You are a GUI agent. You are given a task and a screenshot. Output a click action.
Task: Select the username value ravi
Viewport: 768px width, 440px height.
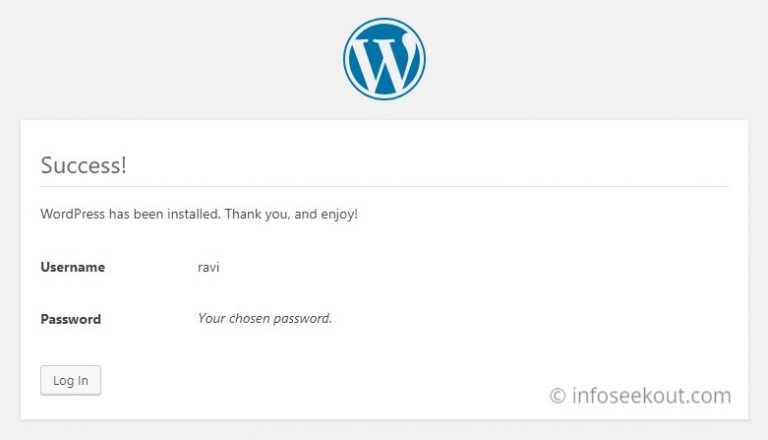point(209,267)
